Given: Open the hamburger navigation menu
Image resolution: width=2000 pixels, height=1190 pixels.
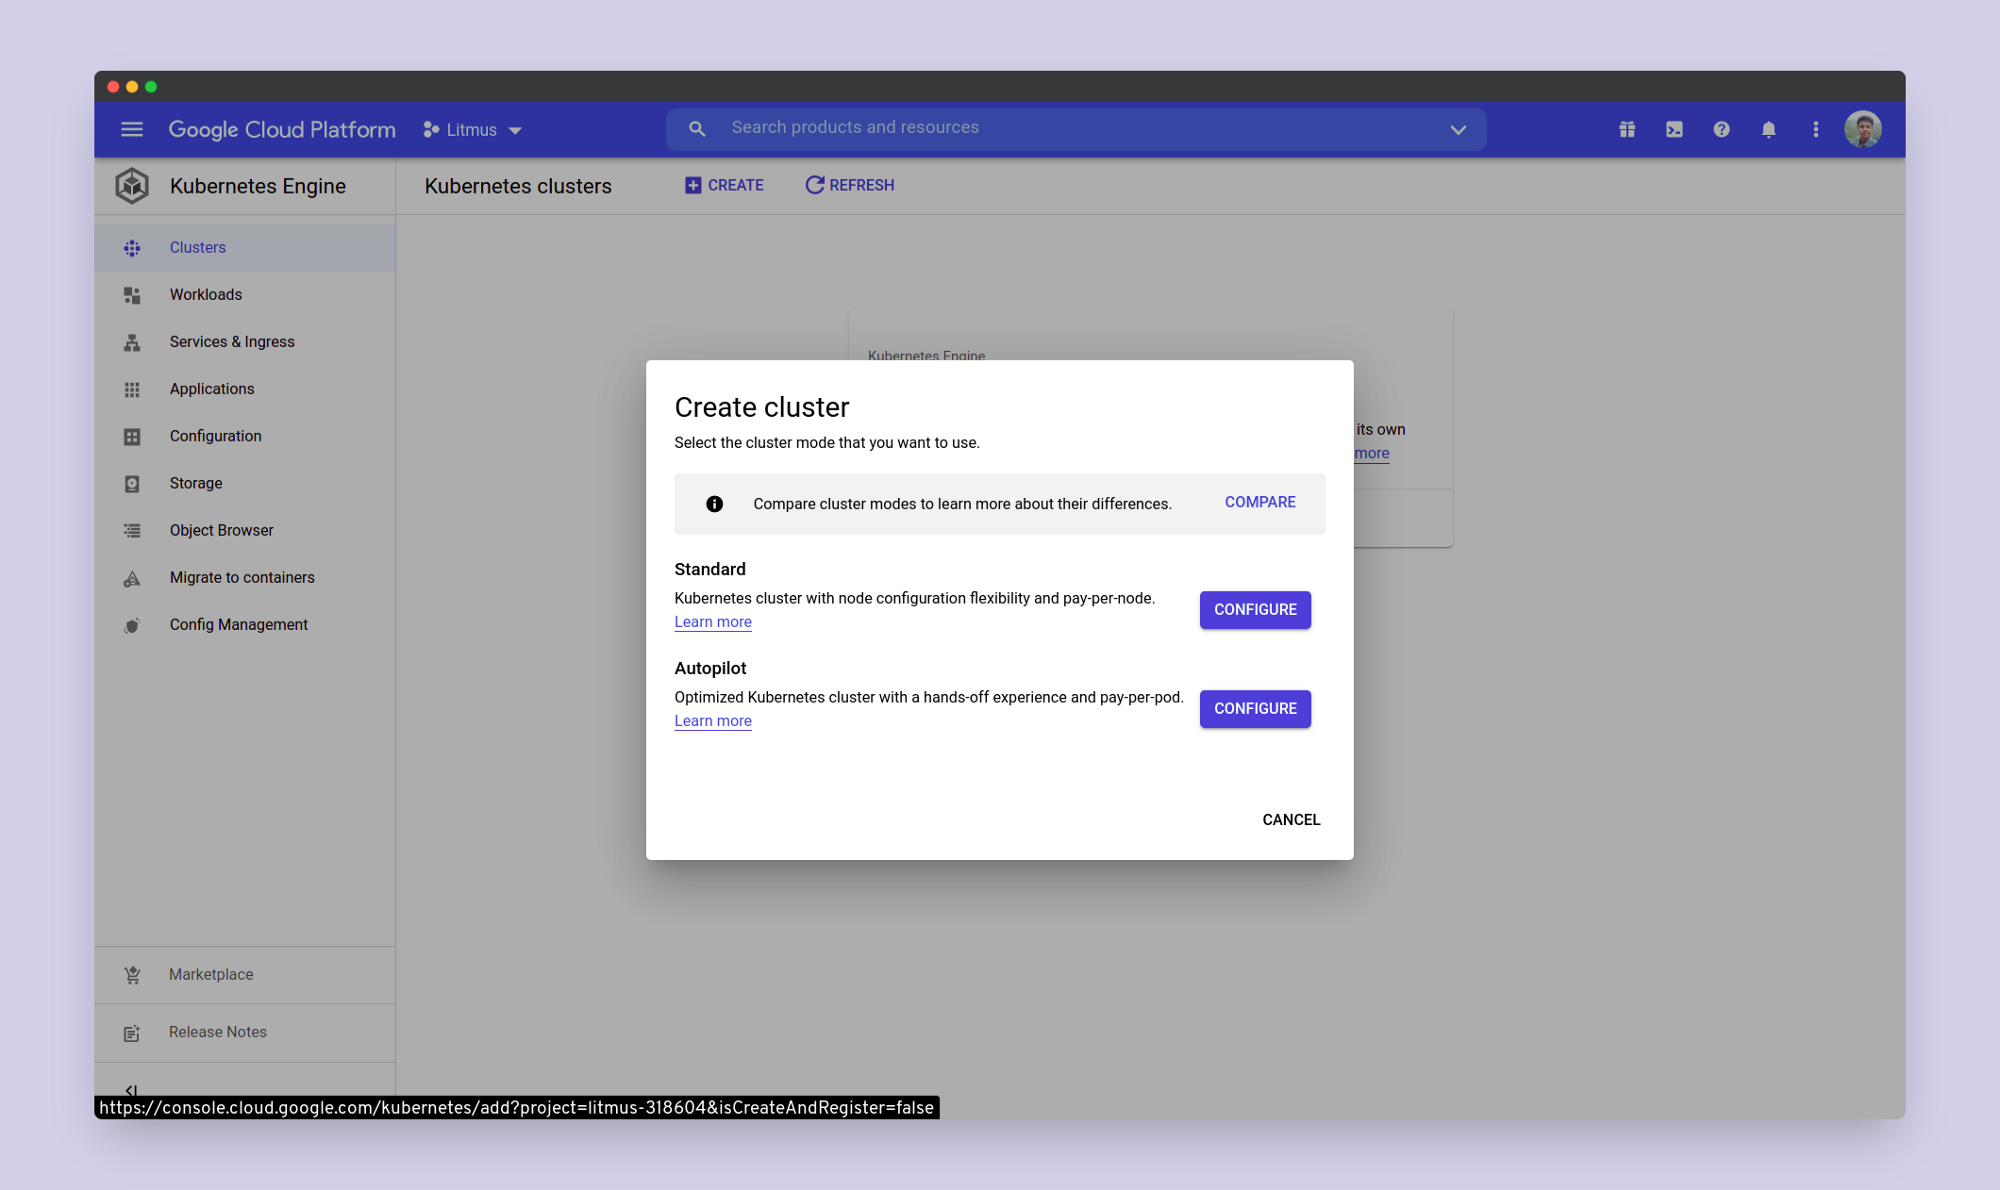Looking at the screenshot, I should 132,129.
